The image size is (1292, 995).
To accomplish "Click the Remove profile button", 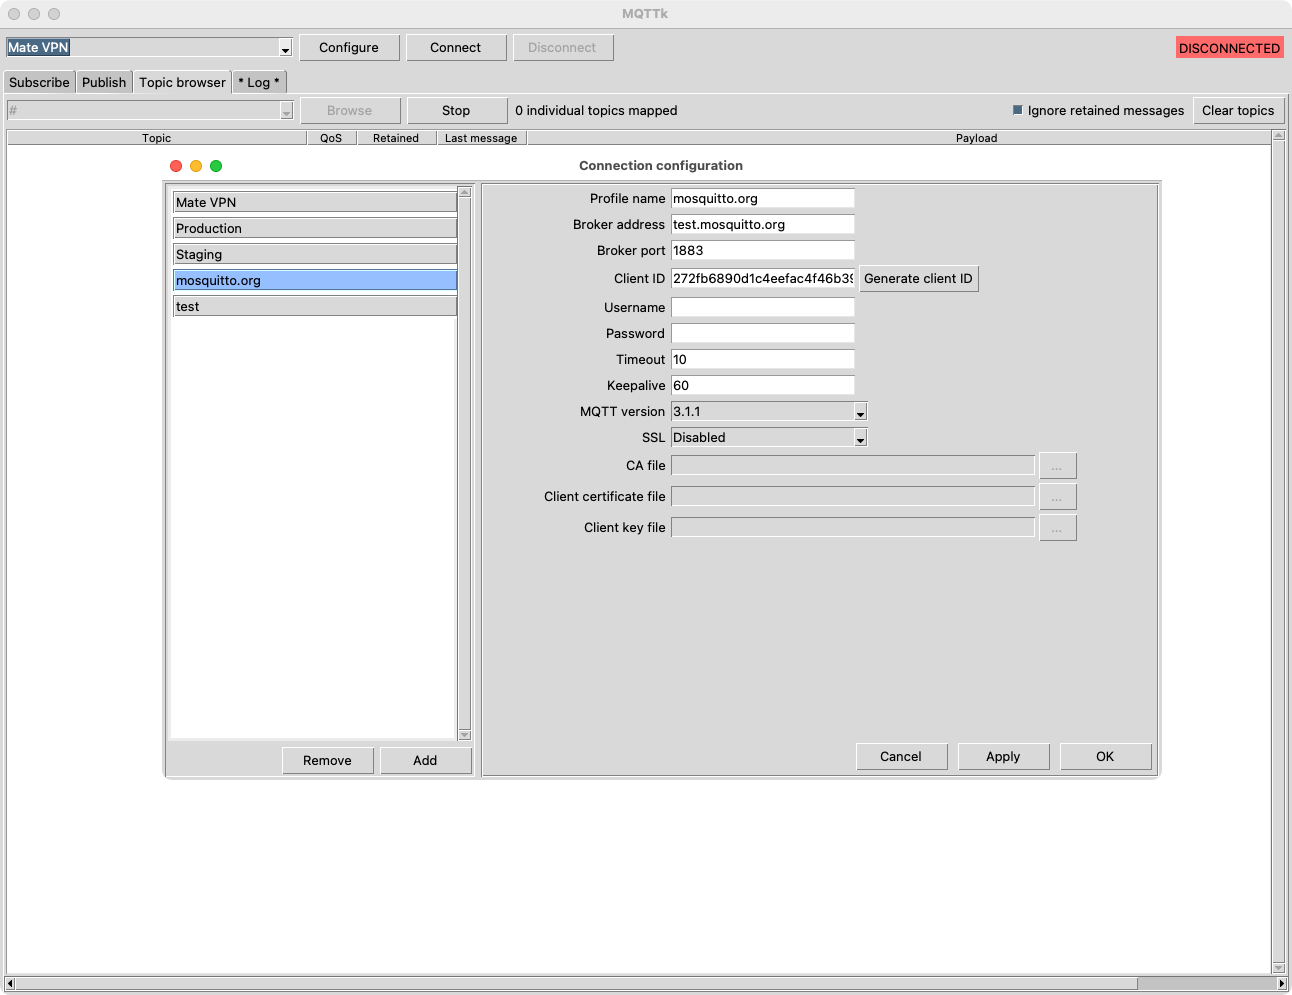I will pyautogui.click(x=328, y=761).
